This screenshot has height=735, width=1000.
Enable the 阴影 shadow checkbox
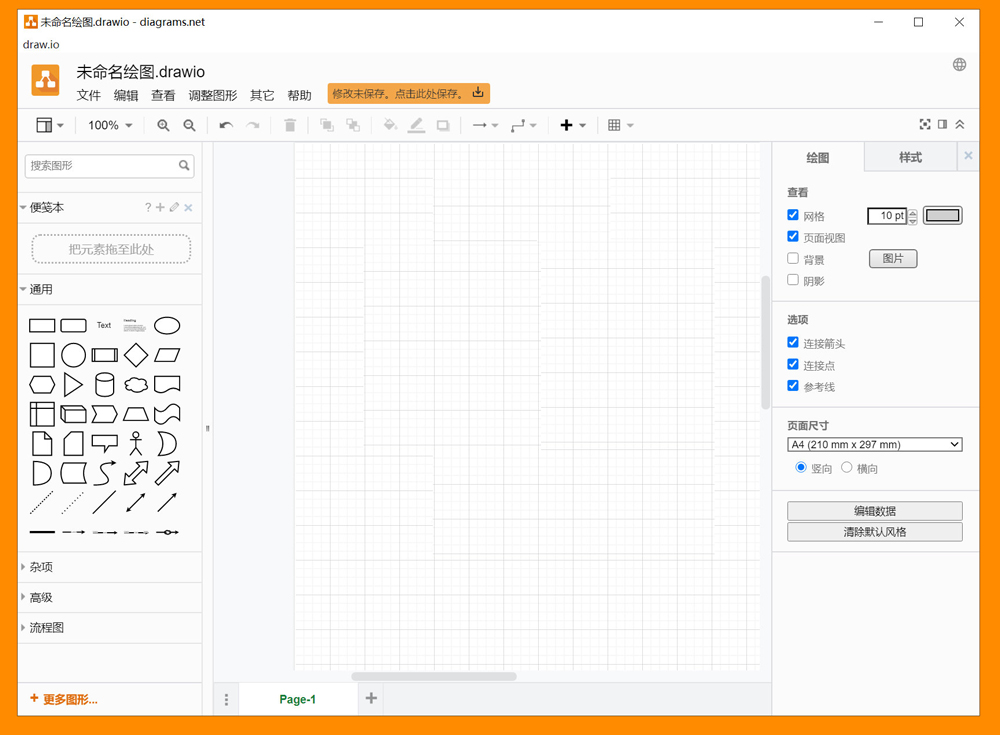793,280
